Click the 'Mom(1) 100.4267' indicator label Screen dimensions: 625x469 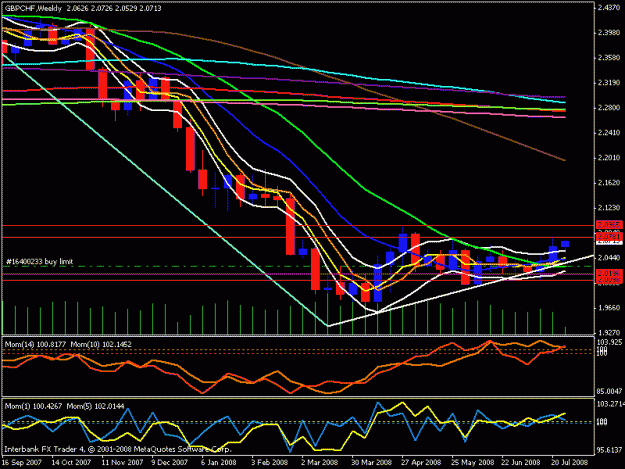pos(33,406)
